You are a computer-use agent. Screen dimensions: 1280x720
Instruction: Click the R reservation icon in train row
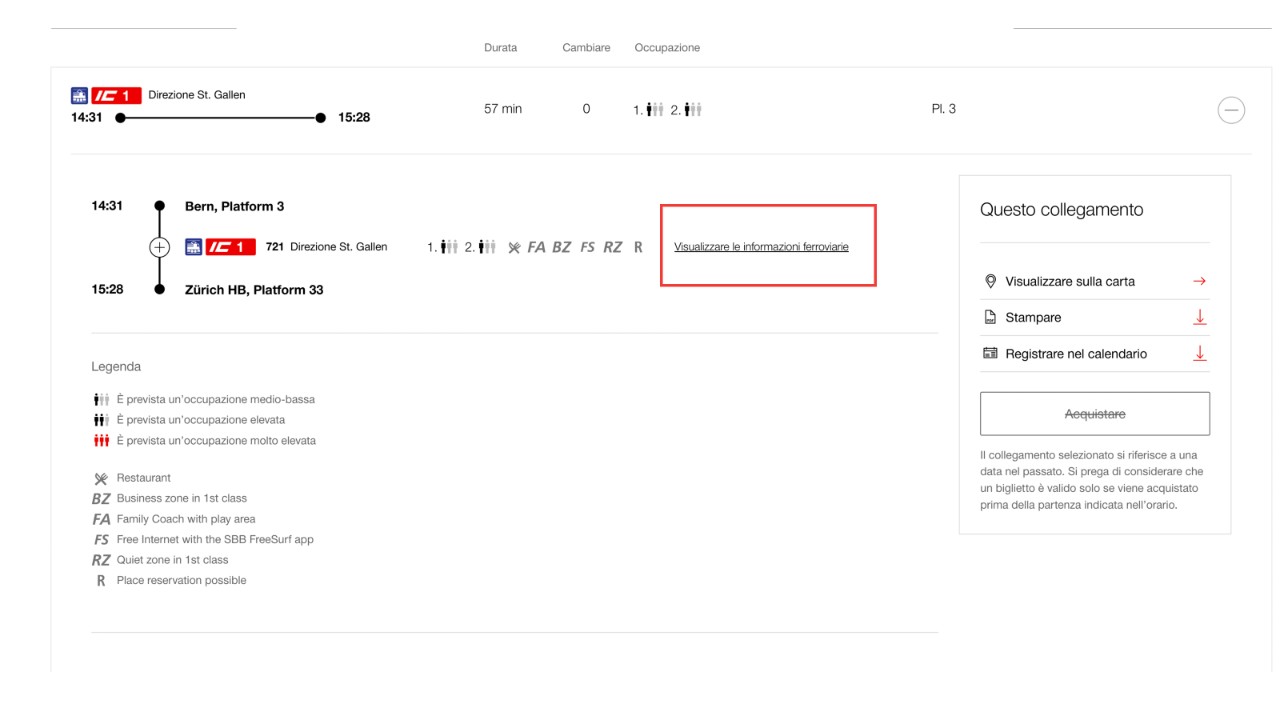(638, 247)
